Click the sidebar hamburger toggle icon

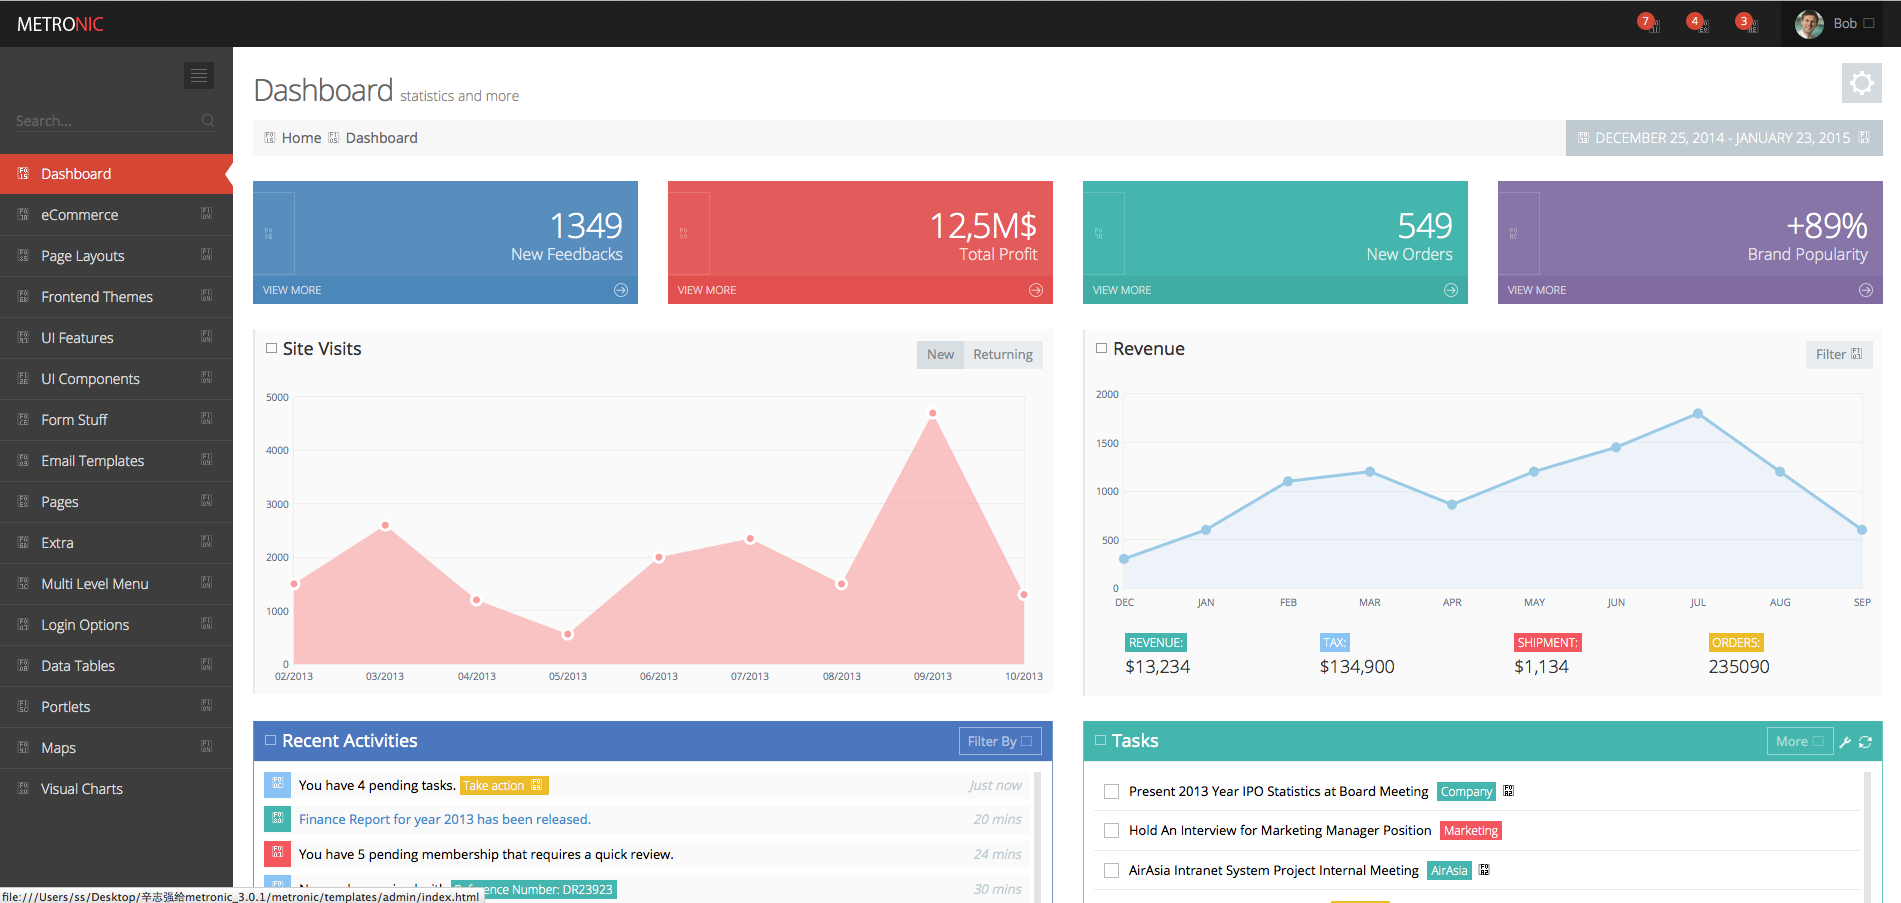pos(198,75)
